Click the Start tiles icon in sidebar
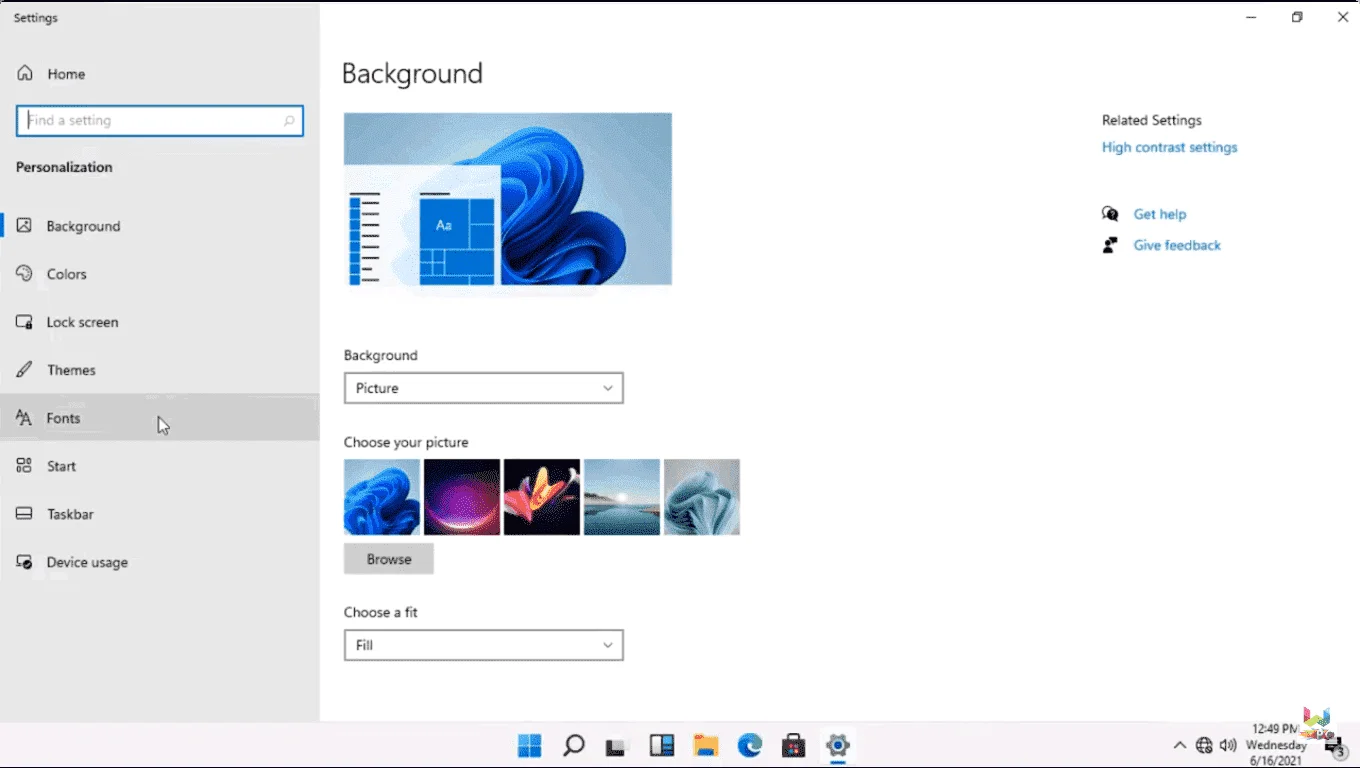 [x=25, y=466]
